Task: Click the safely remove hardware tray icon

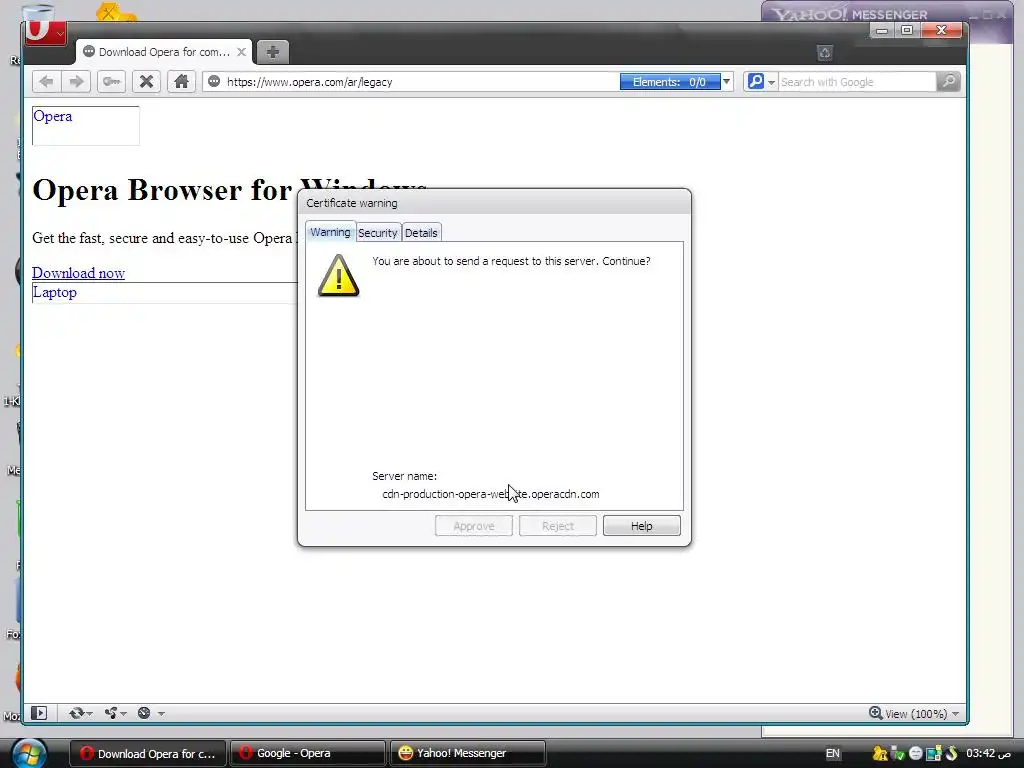Action: point(897,753)
